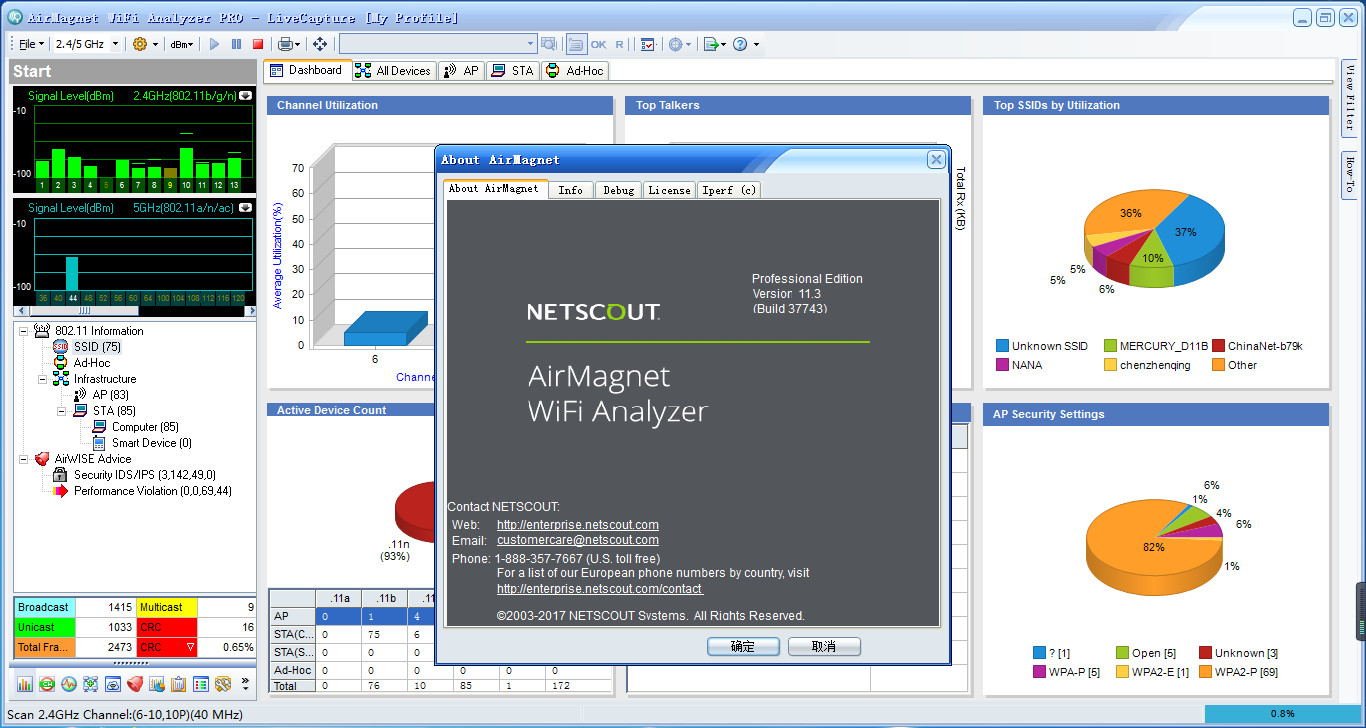Open the File menu dropdown
This screenshot has width=1366, height=728.
(x=29, y=43)
